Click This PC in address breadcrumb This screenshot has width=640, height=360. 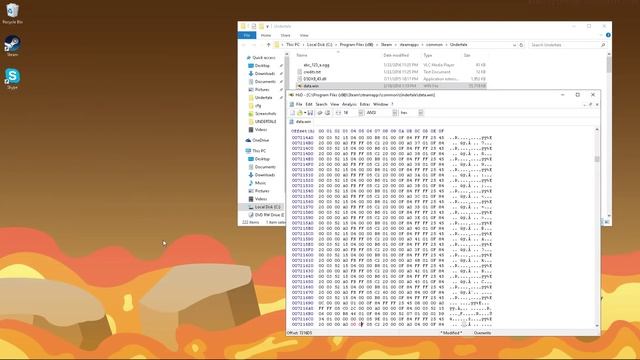(x=293, y=45)
